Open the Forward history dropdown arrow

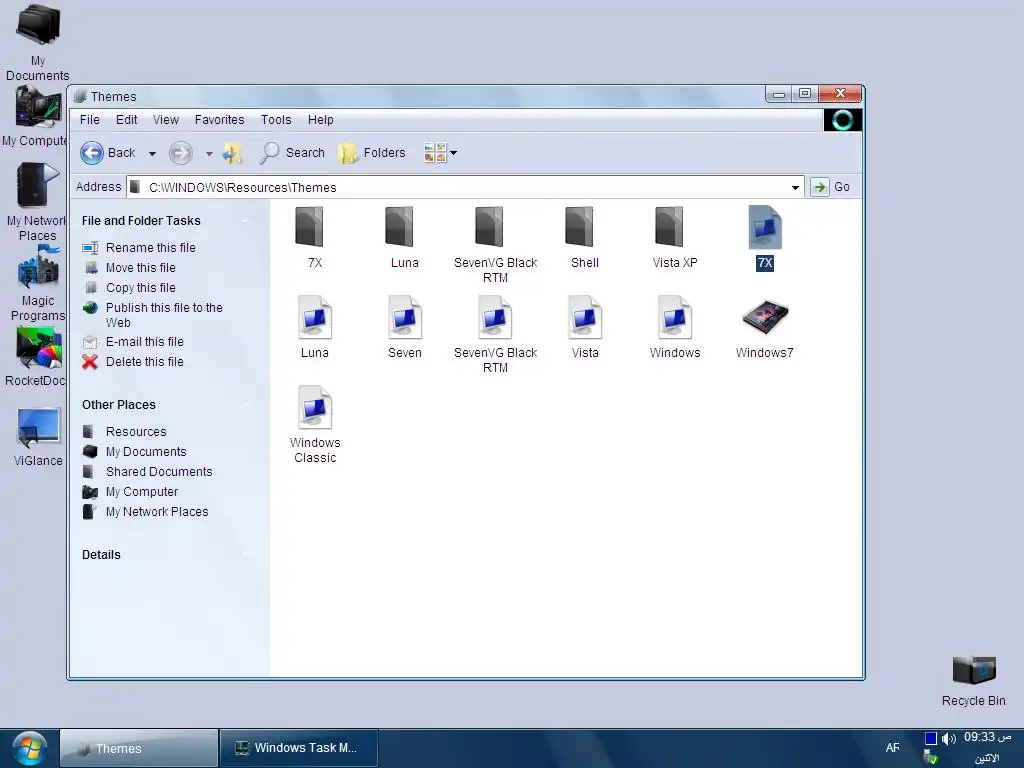[209, 153]
